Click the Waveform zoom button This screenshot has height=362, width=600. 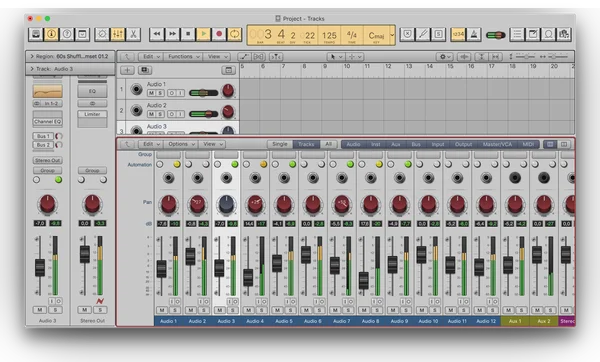pyautogui.click(x=464, y=57)
